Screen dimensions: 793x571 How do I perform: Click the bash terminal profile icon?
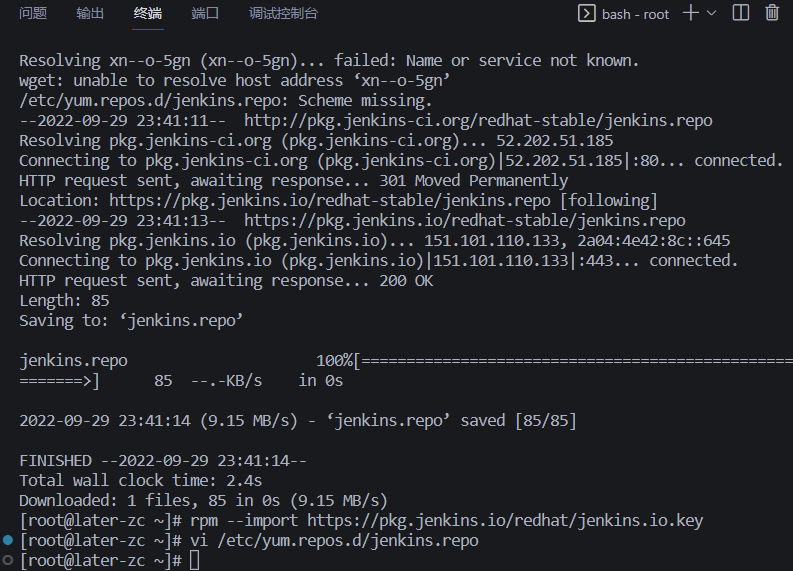tap(586, 14)
